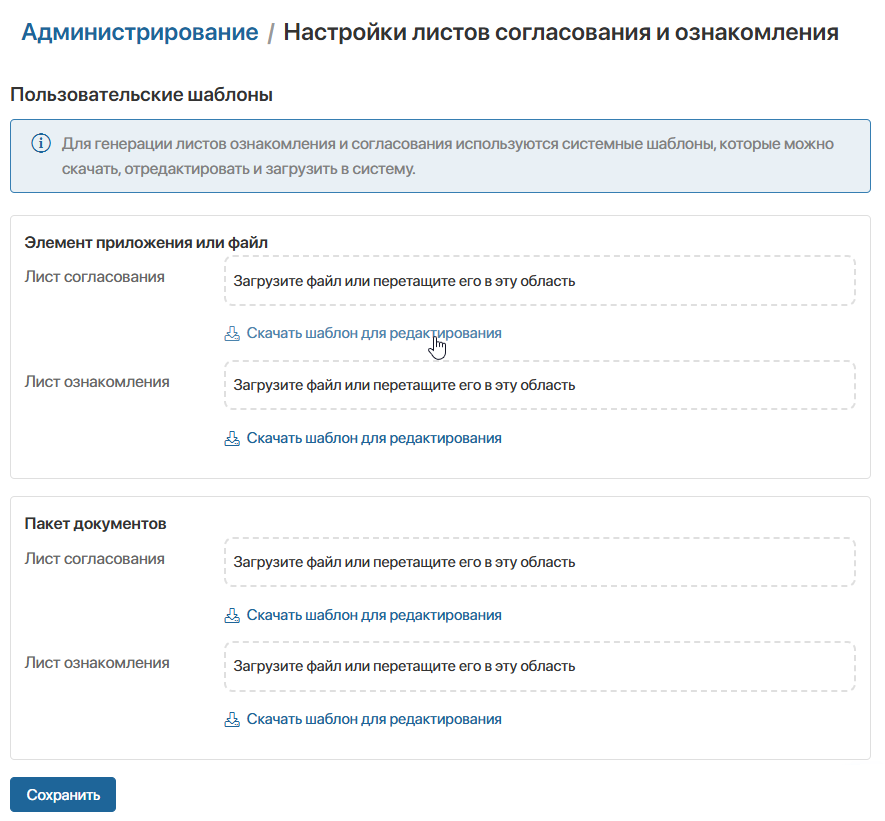This screenshot has height=821, width=885.
Task: Click the notice text about системные шаблоны
Action: click(x=448, y=156)
